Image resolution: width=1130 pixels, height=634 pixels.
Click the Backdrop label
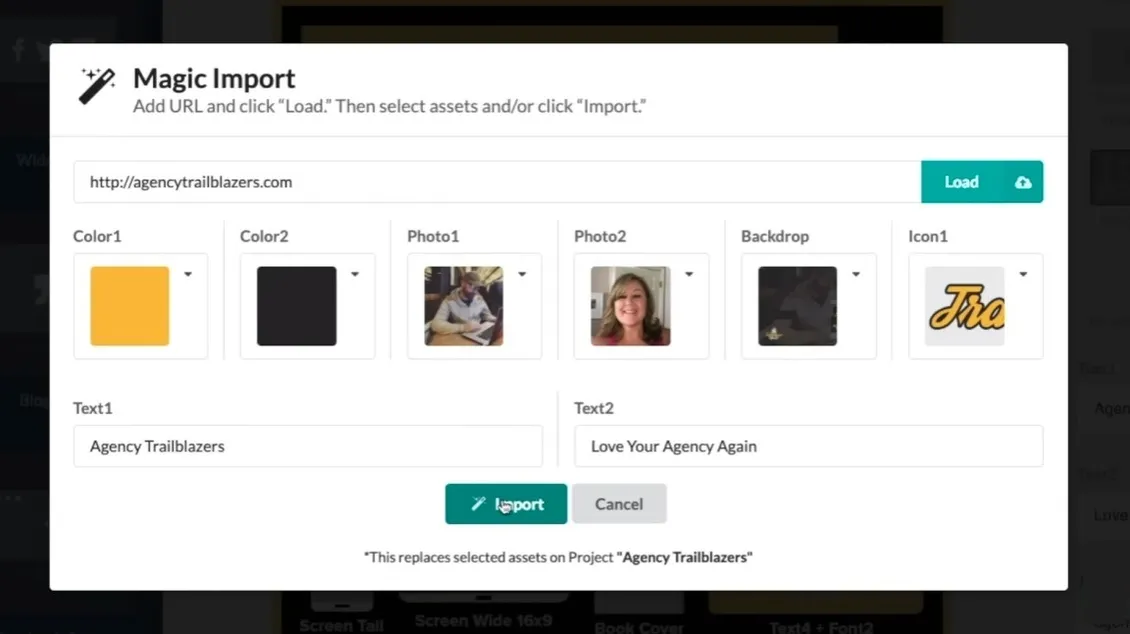click(775, 236)
